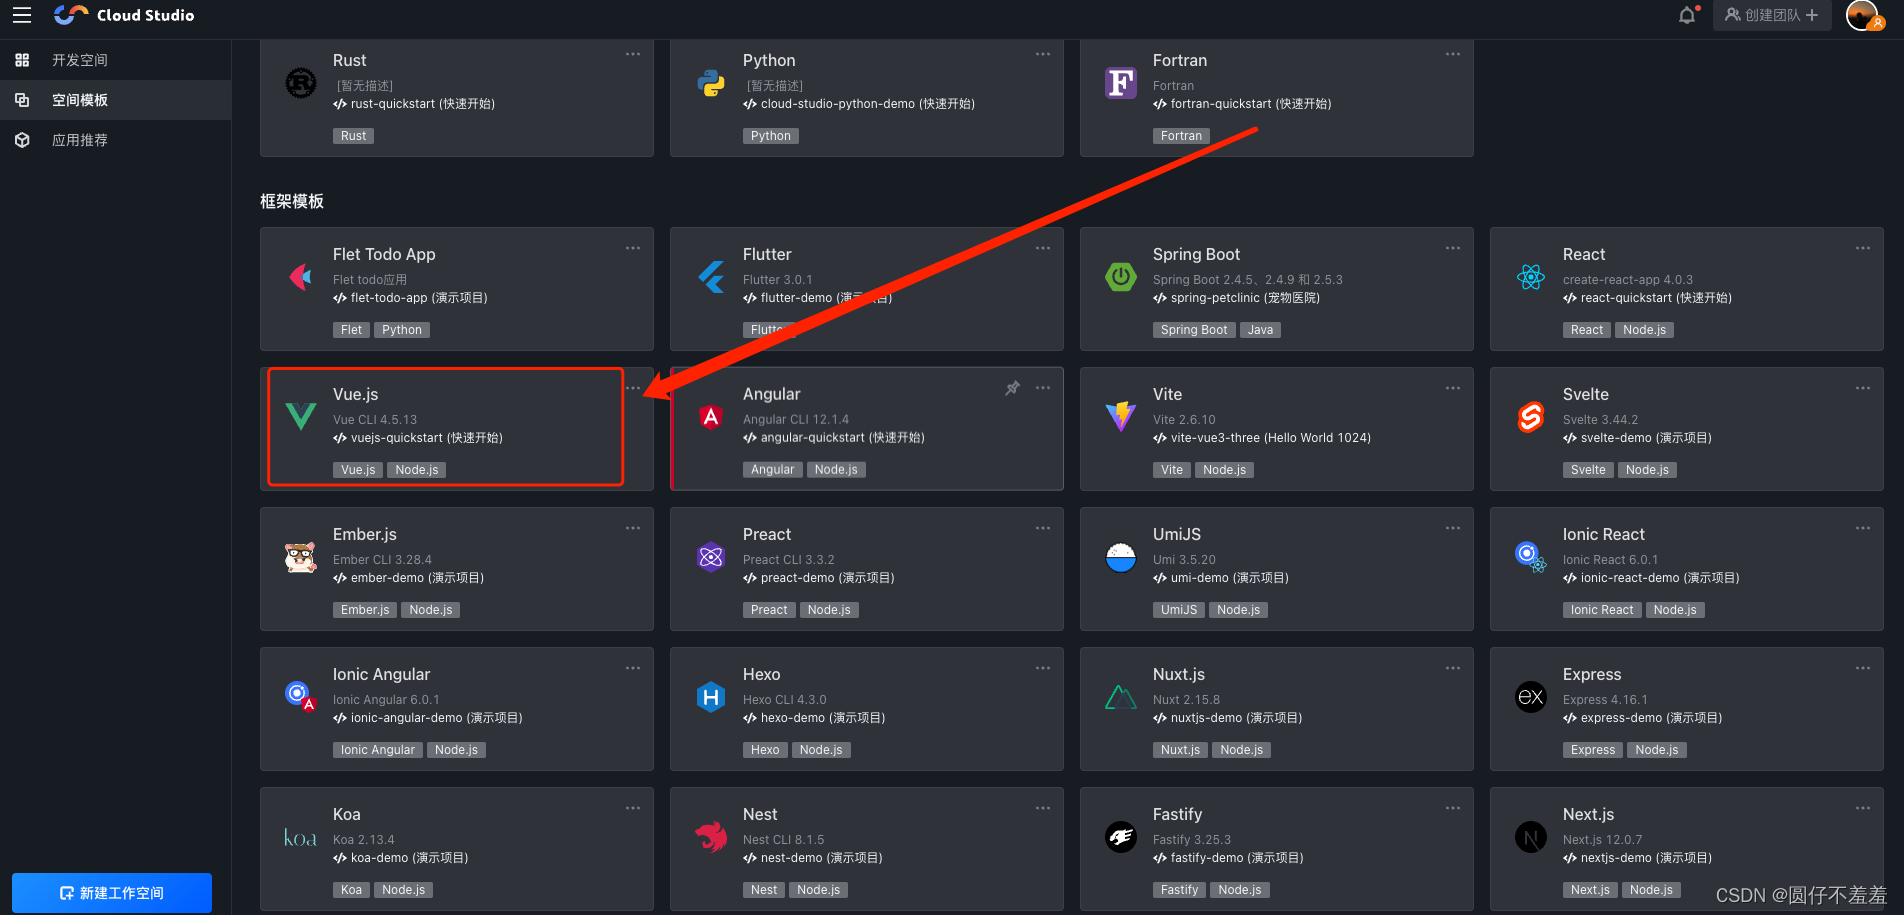Click the Hexo logo icon

[711, 697]
